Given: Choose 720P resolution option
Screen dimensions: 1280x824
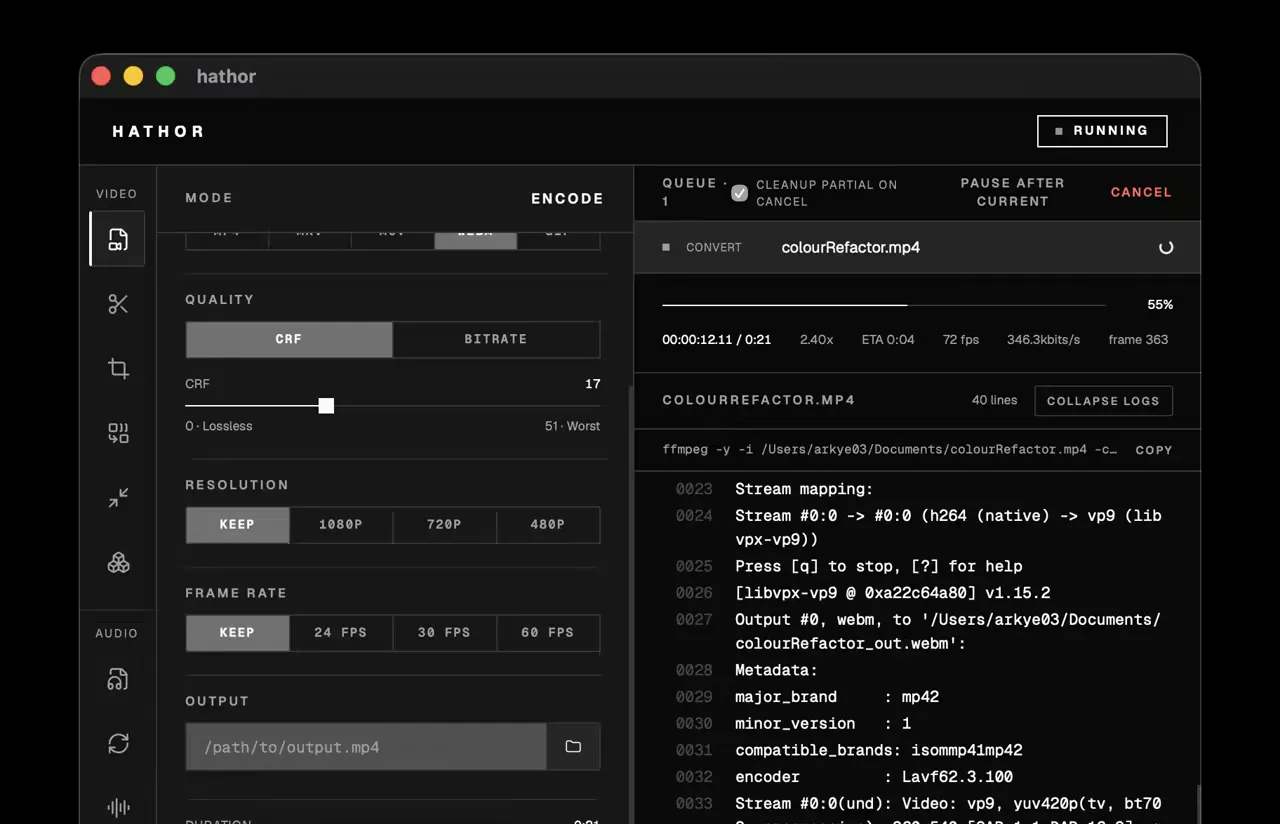Looking at the screenshot, I should (444, 524).
